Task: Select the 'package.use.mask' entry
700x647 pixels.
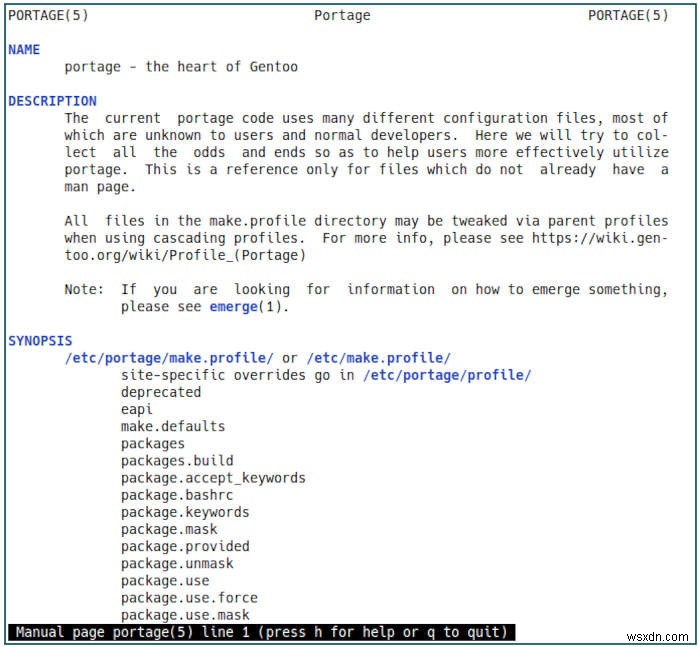Action: coord(185,615)
